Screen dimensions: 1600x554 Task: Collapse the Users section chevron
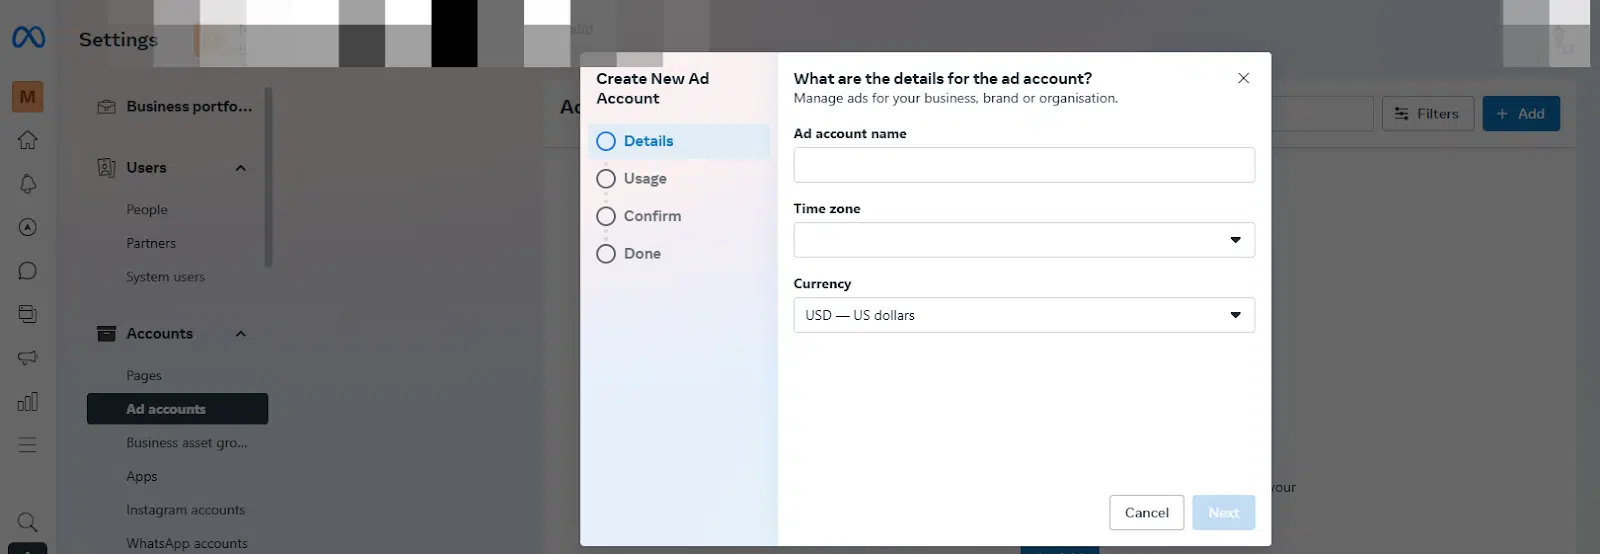click(240, 168)
